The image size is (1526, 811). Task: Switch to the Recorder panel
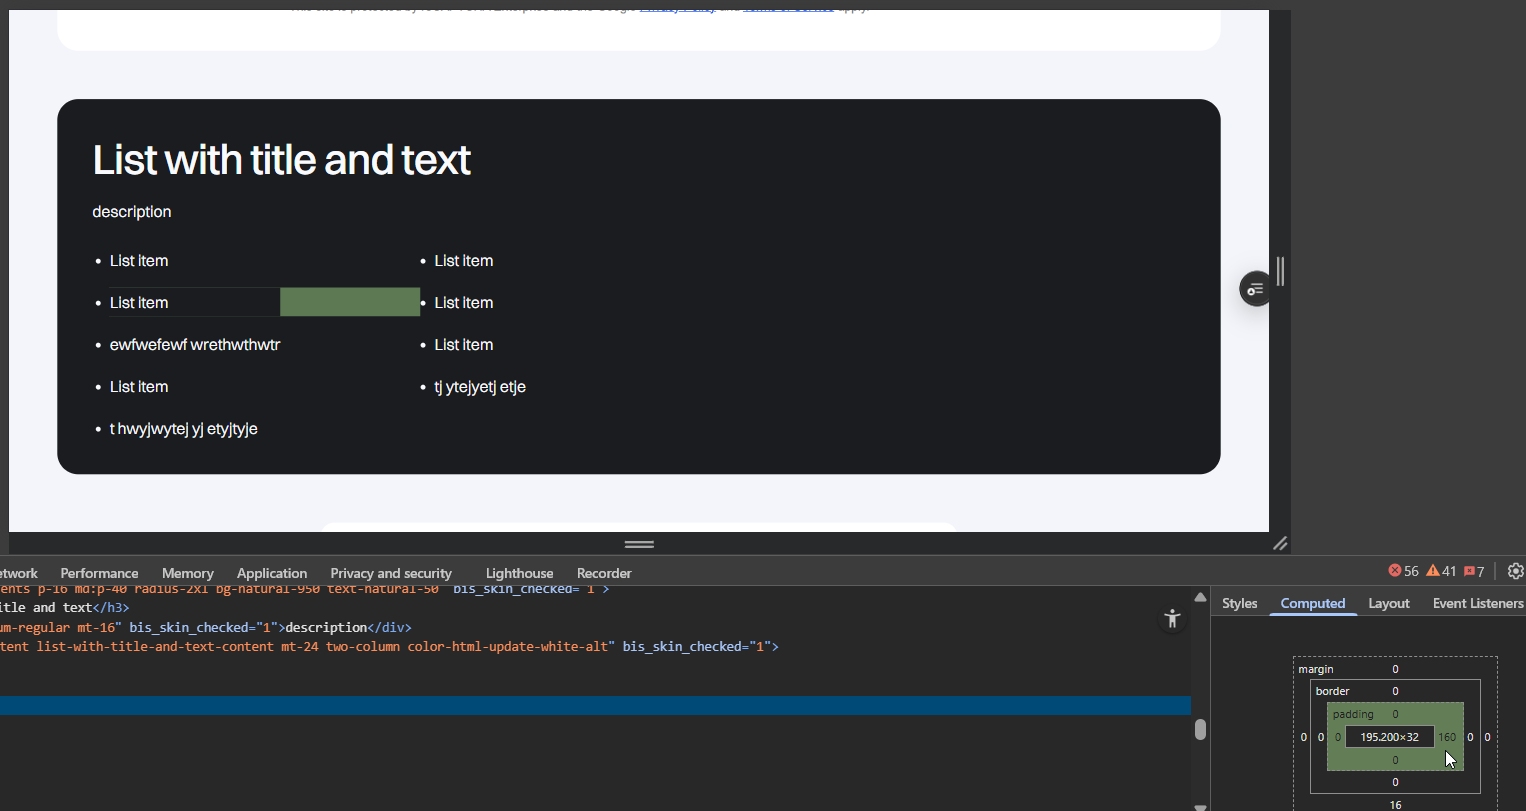tap(604, 573)
